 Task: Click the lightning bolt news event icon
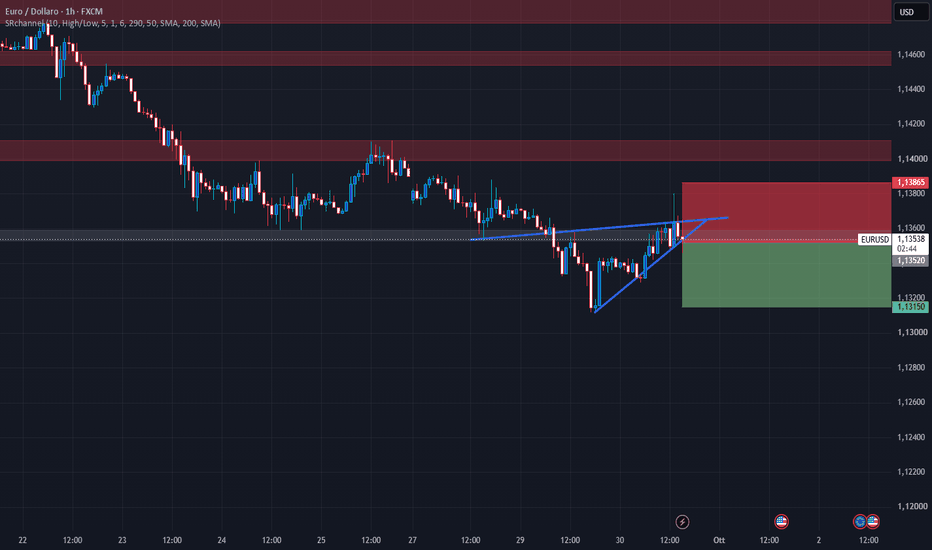[x=682, y=522]
